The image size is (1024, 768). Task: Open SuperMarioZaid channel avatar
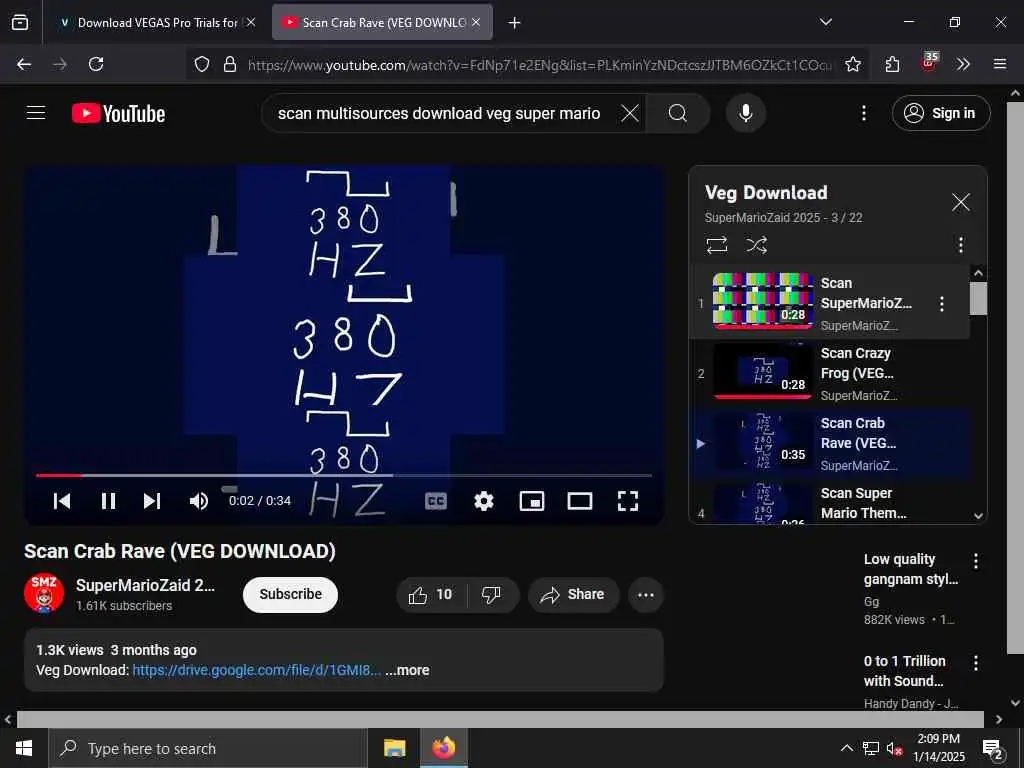tap(44, 594)
